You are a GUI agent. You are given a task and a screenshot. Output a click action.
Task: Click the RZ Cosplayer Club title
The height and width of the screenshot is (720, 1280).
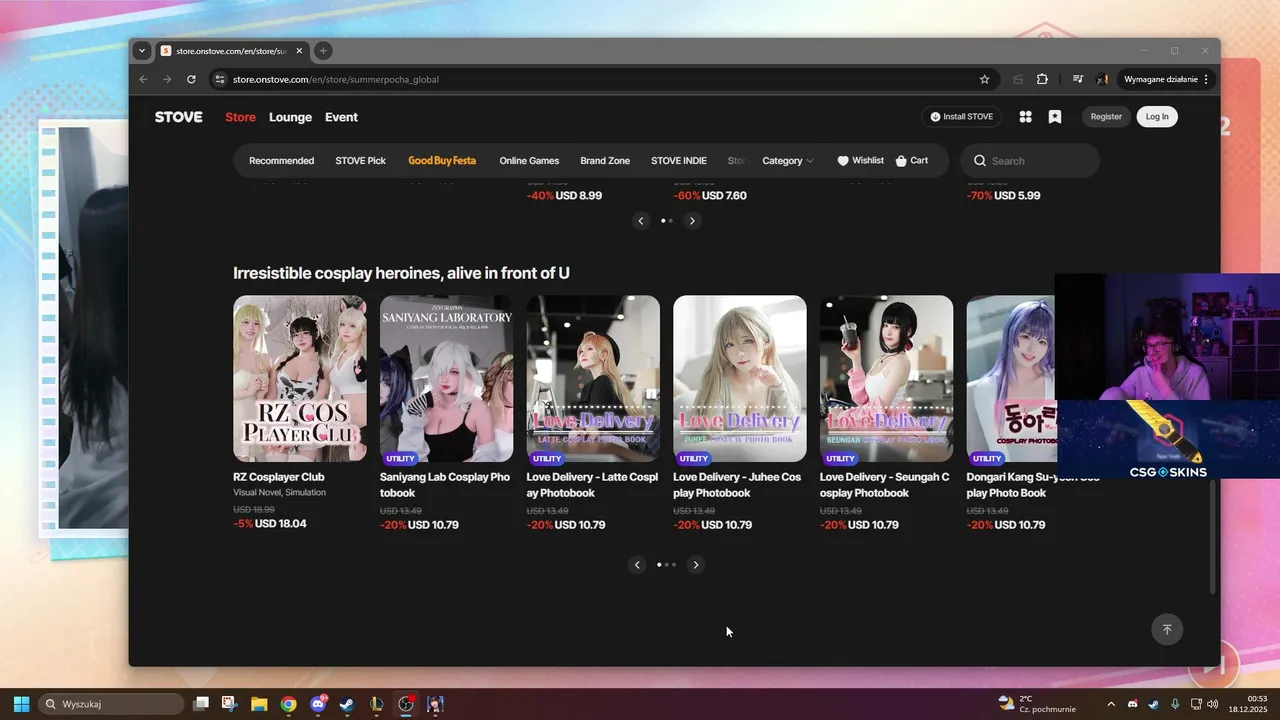pos(279,477)
